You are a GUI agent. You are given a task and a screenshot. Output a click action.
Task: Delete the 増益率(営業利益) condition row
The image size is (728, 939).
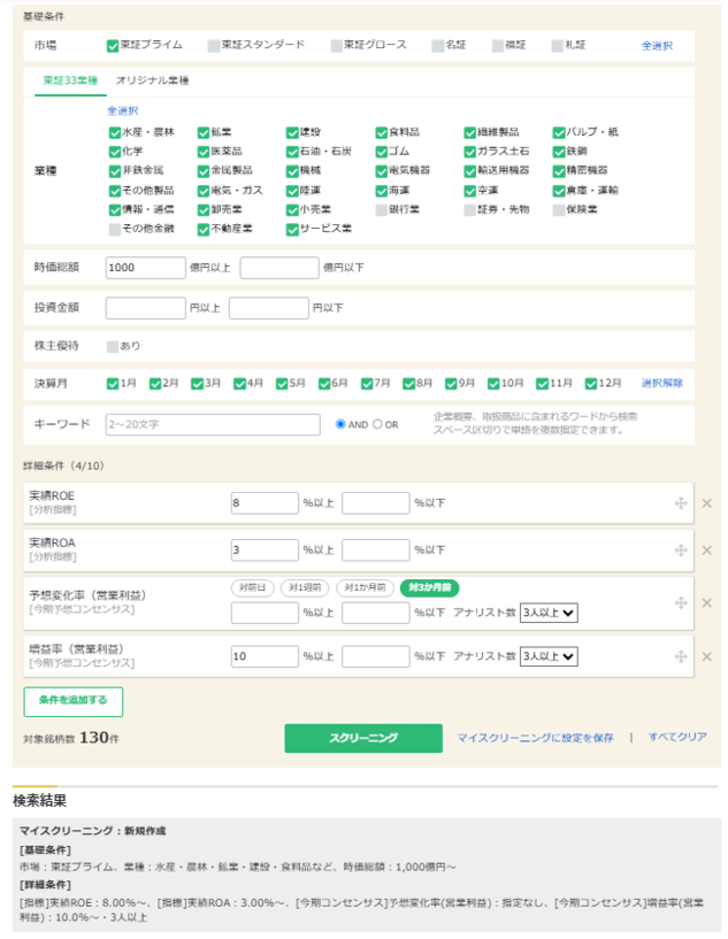[706, 656]
